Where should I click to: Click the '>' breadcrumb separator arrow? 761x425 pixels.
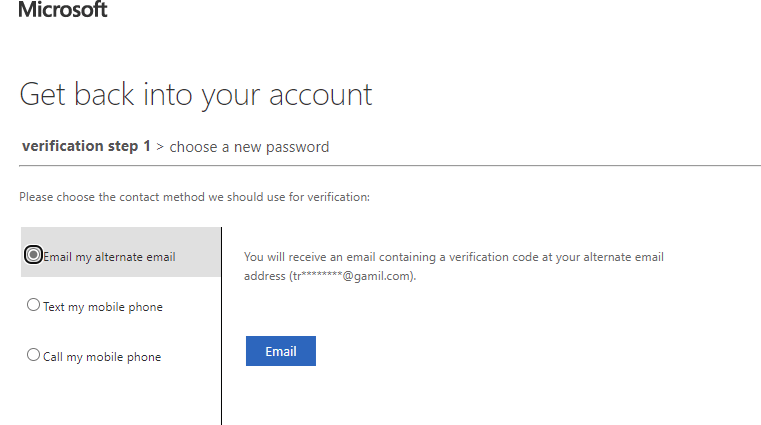[160, 147]
